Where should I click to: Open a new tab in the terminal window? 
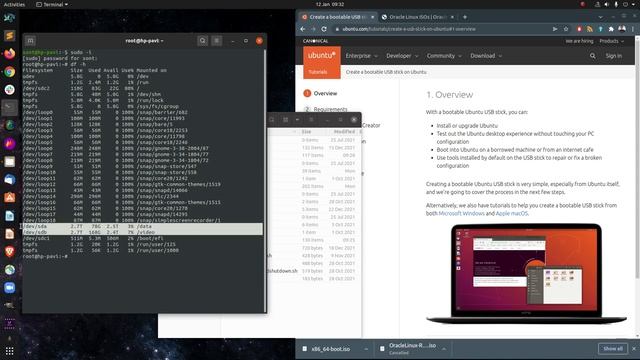(30, 40)
